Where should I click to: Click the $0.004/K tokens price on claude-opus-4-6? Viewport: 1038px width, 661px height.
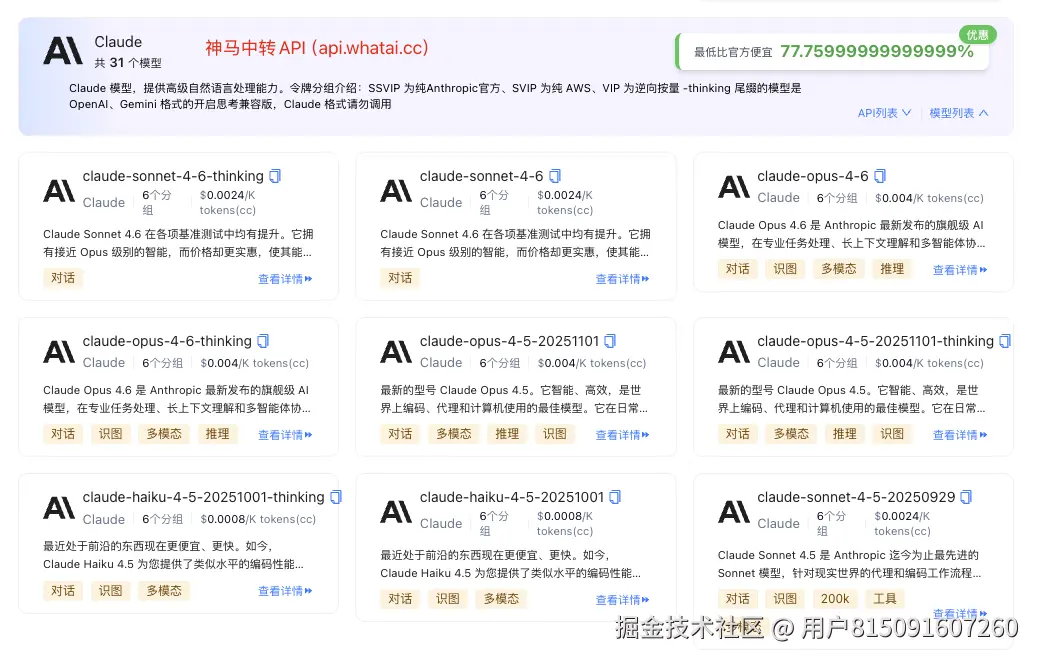[x=929, y=198]
